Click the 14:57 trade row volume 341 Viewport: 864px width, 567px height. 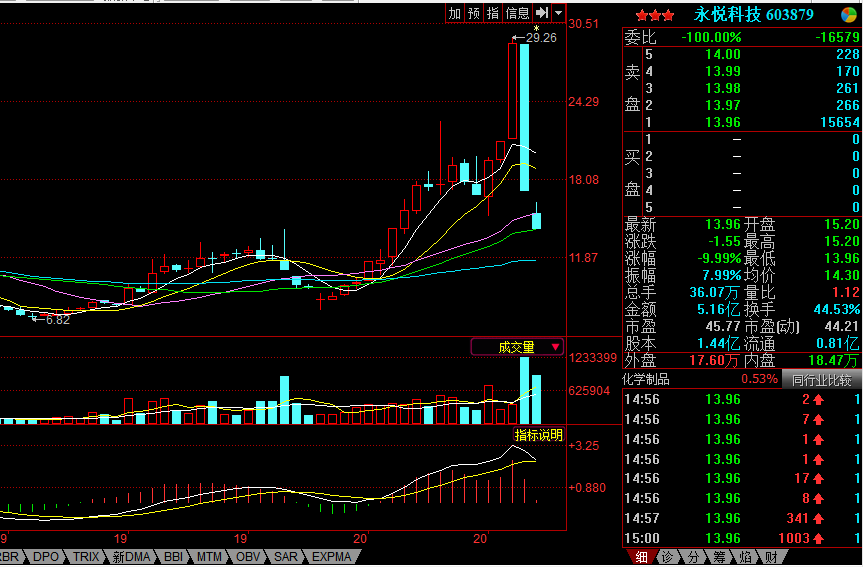coord(797,519)
